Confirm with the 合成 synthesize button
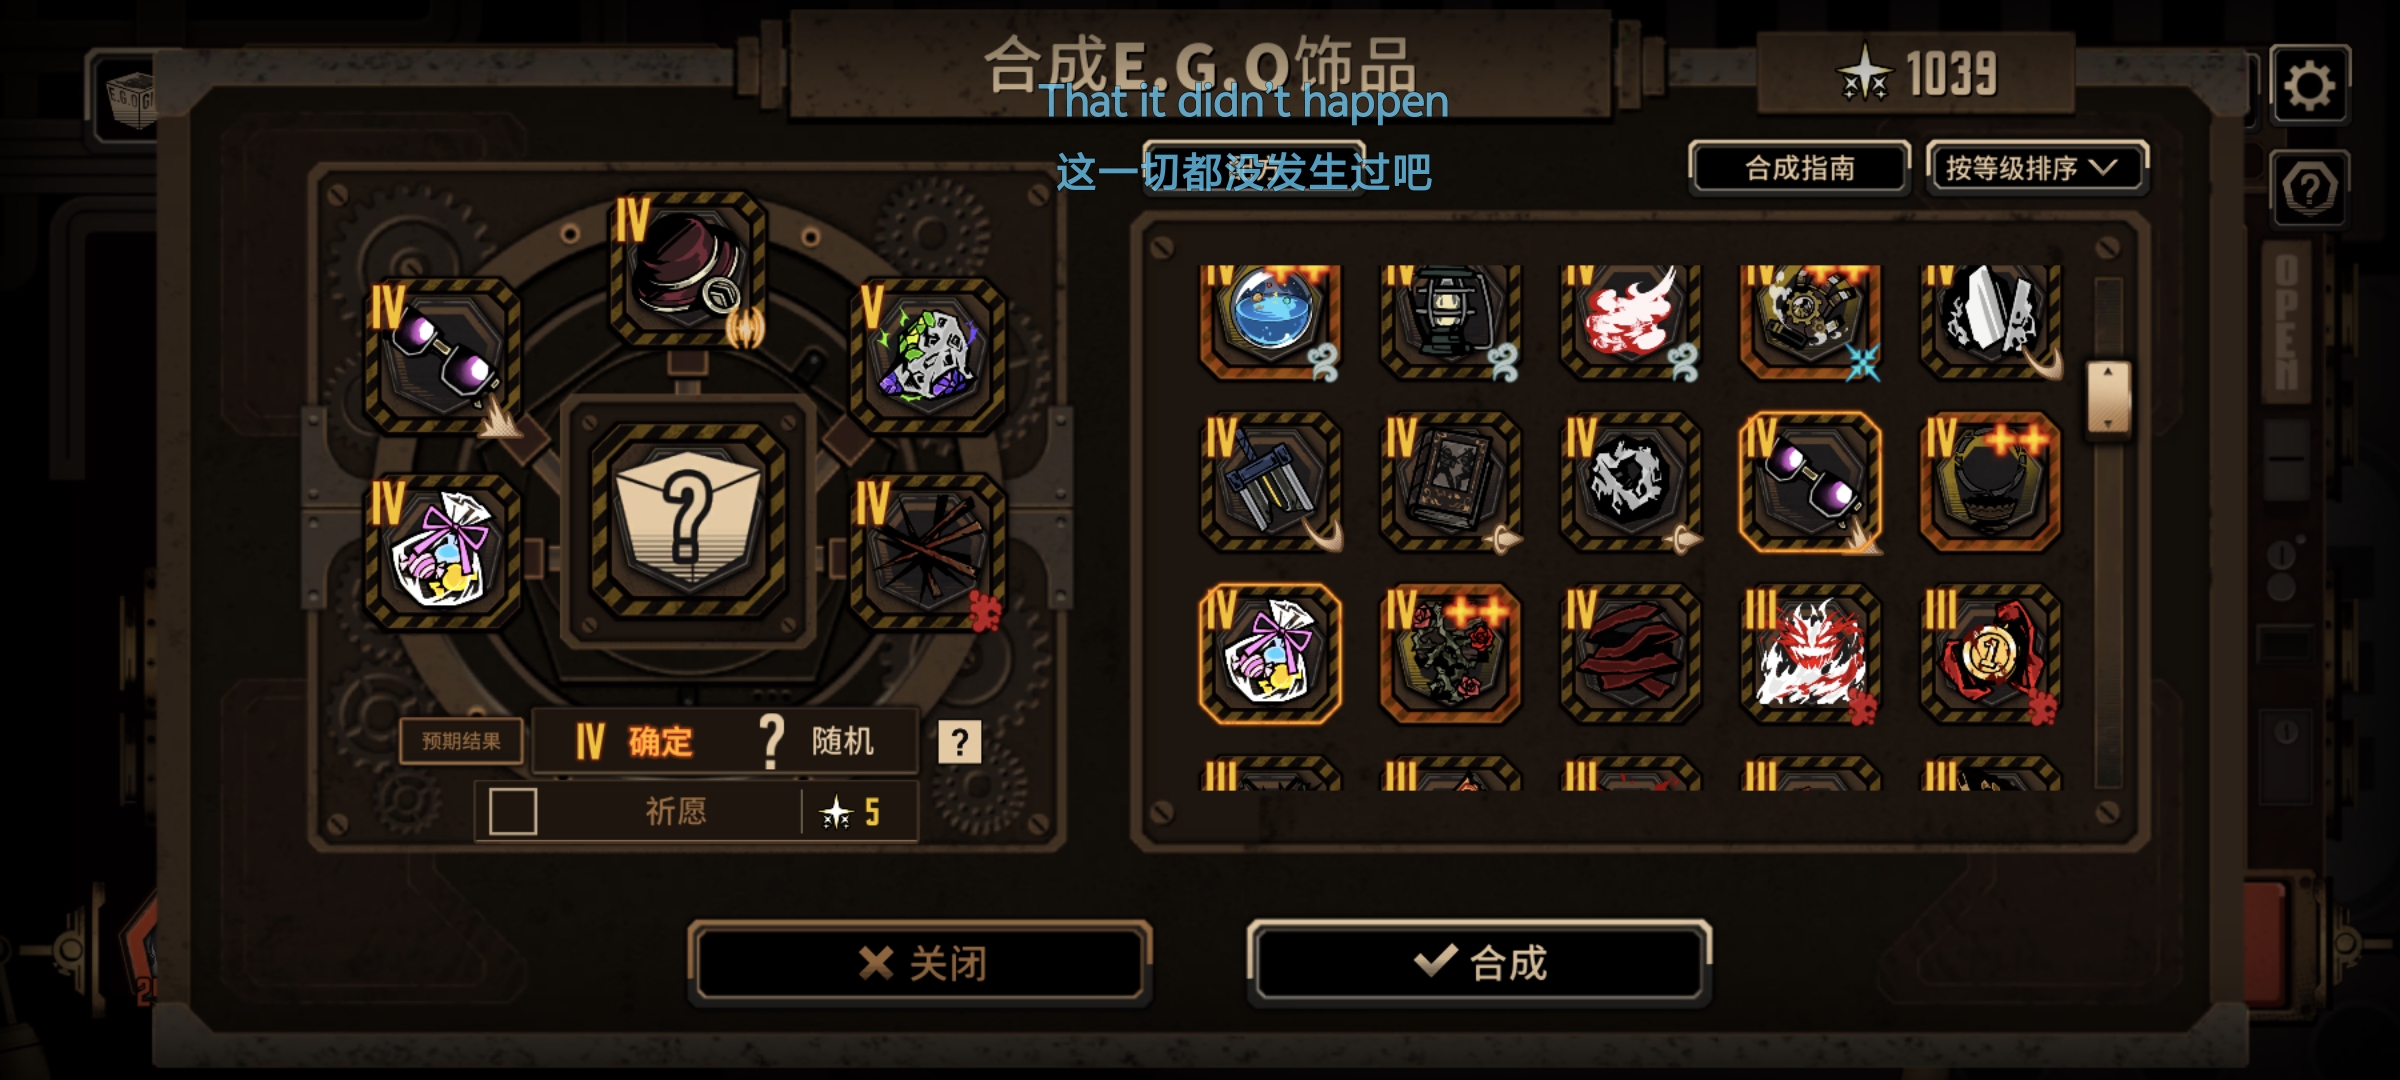2400x1080 pixels. click(x=1479, y=963)
